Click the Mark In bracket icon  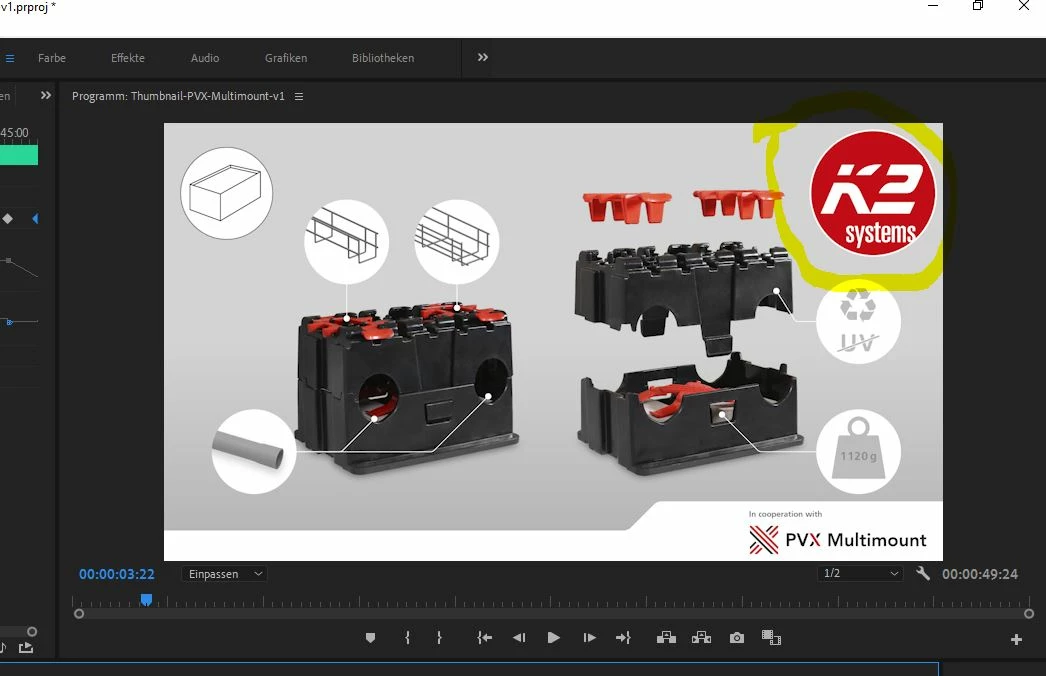click(407, 638)
